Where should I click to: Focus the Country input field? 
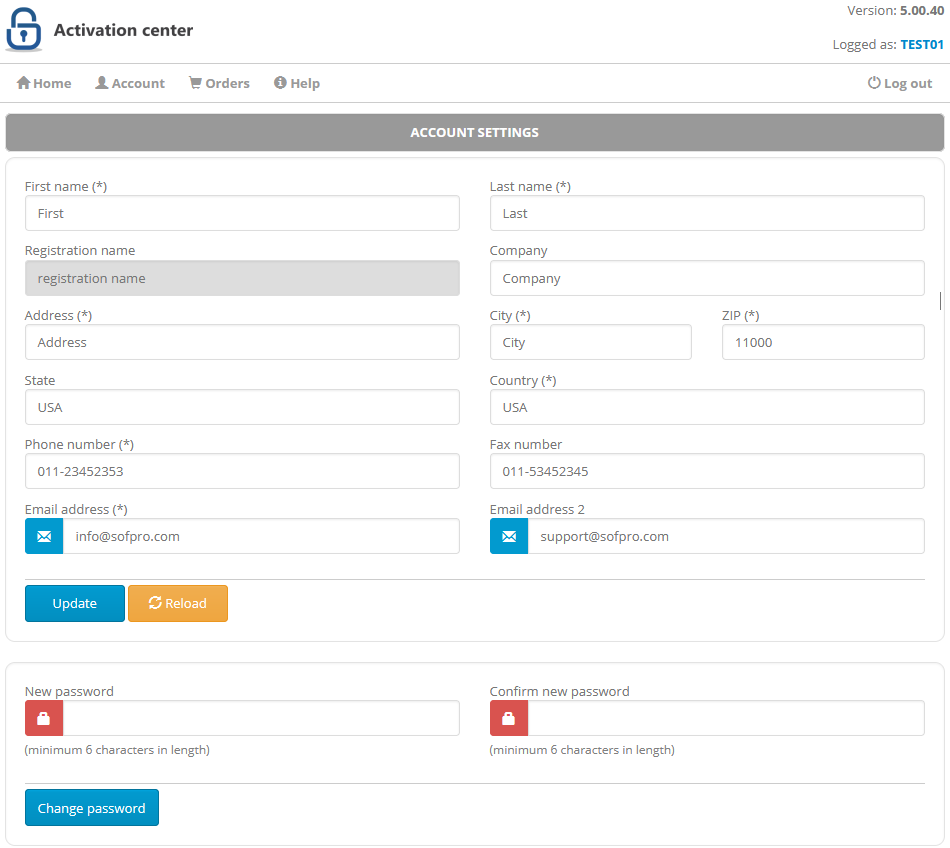707,407
